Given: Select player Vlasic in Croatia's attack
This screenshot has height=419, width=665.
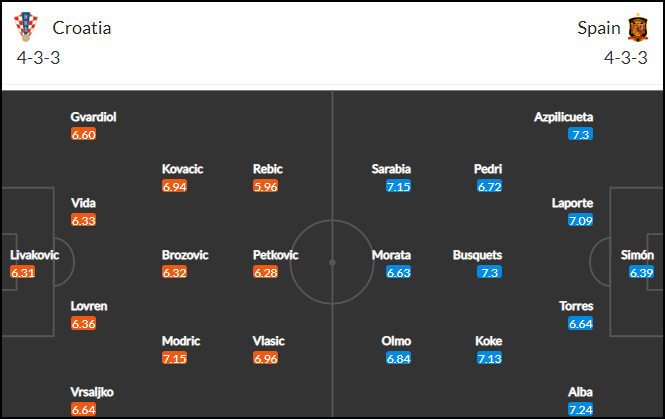Looking at the screenshot, I should [268, 341].
